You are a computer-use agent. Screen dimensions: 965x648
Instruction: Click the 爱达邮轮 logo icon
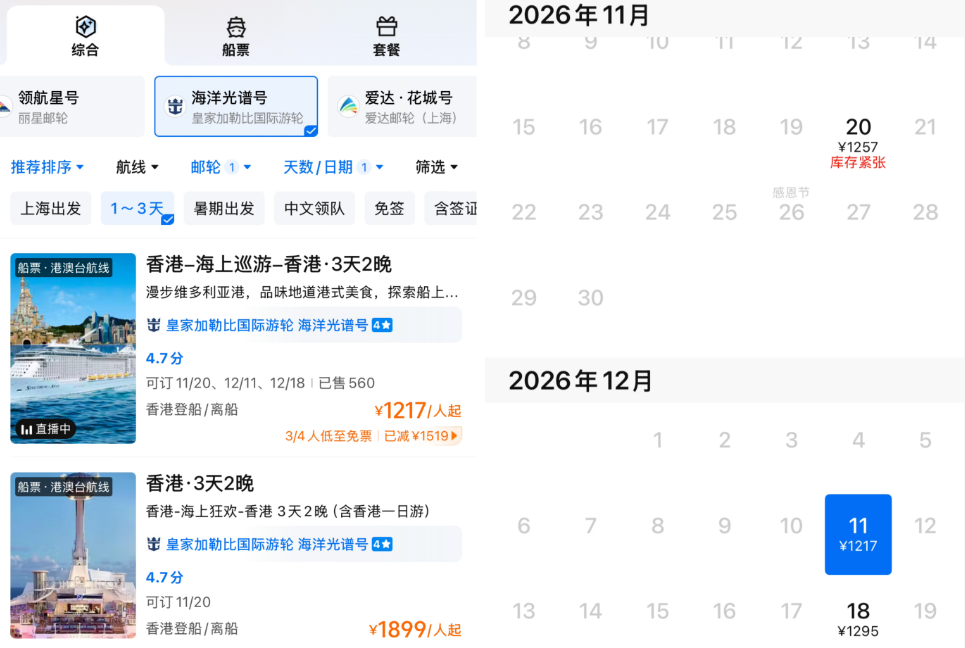(348, 106)
